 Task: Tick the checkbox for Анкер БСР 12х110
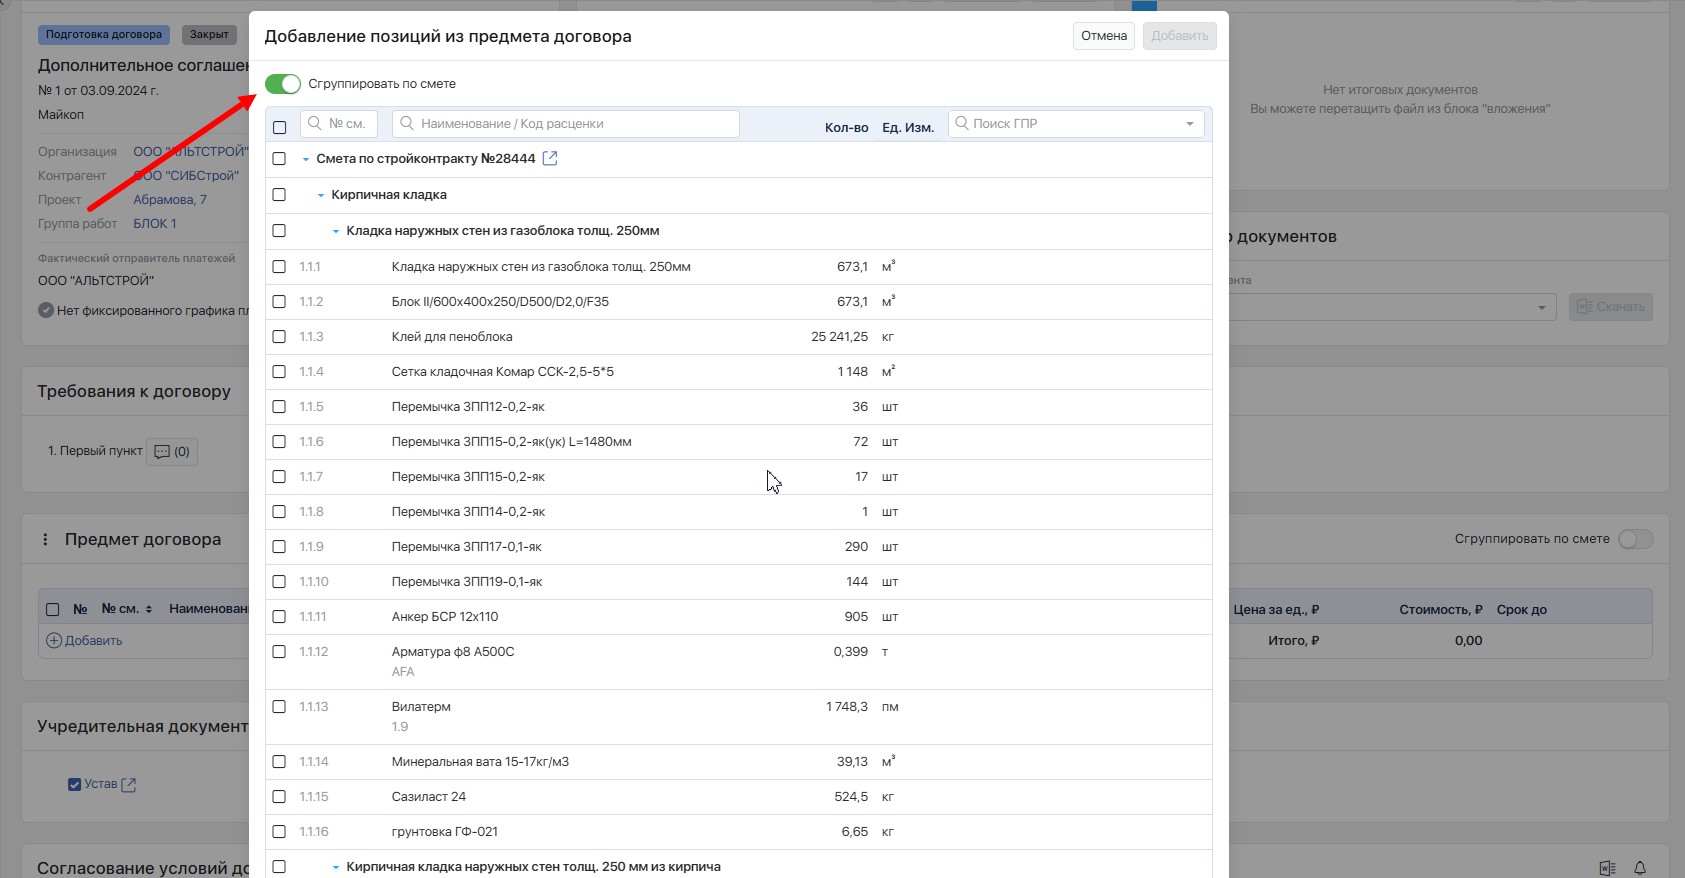coord(279,617)
